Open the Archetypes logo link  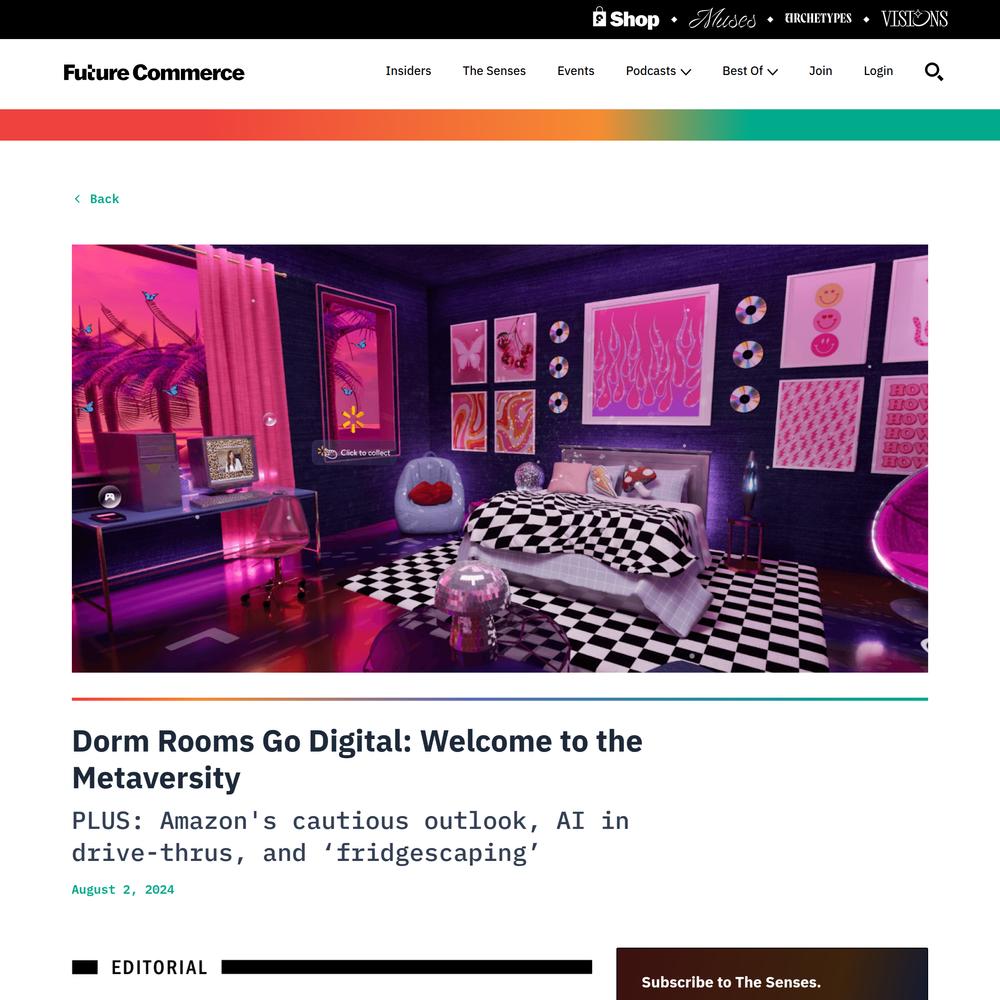pyautogui.click(x=818, y=18)
